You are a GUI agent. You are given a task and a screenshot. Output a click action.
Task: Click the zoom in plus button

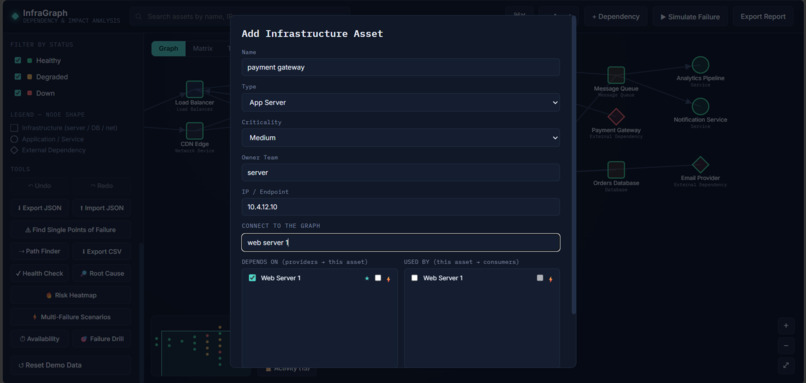(785, 326)
